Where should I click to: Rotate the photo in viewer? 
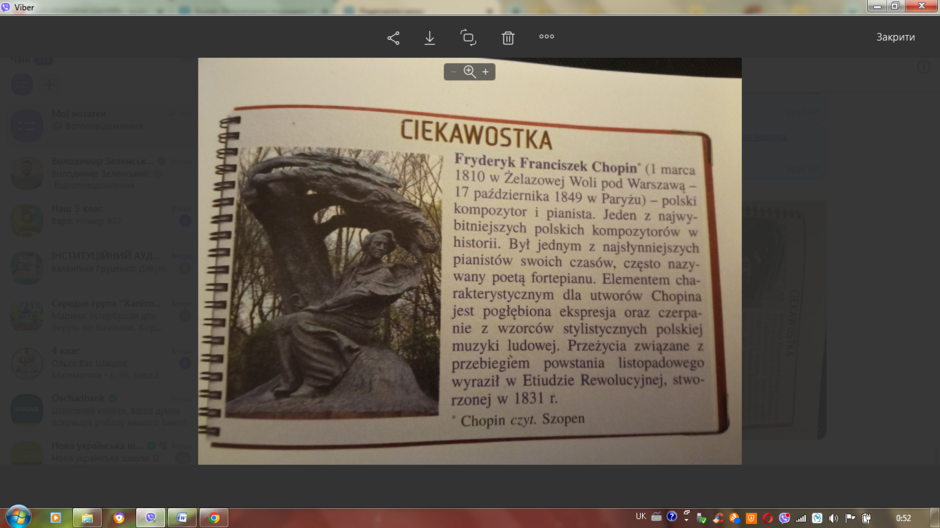pos(468,38)
